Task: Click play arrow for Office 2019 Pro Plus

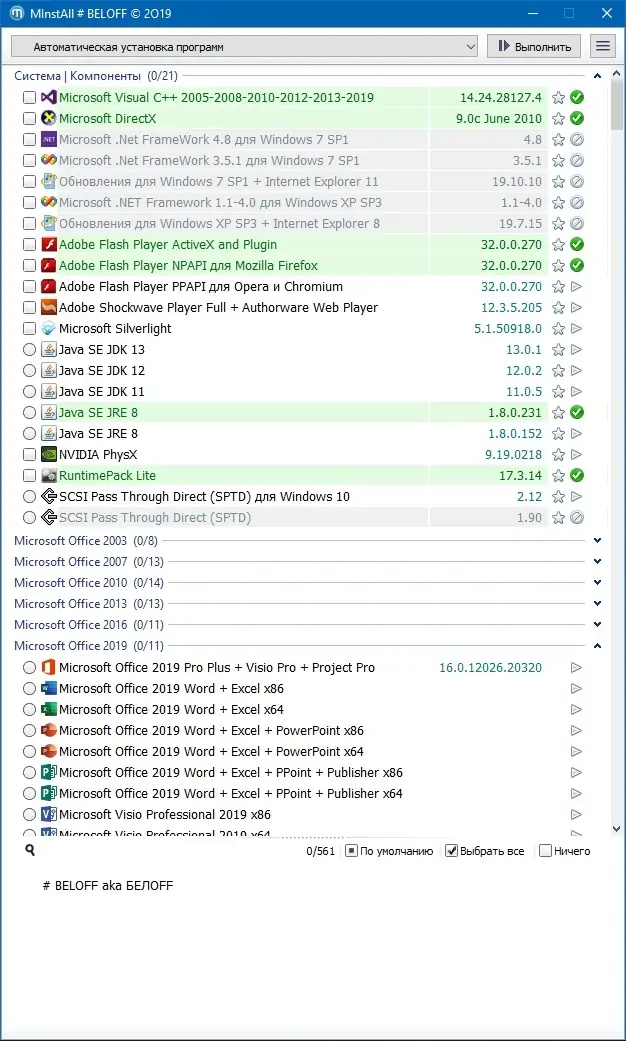Action: tap(577, 667)
